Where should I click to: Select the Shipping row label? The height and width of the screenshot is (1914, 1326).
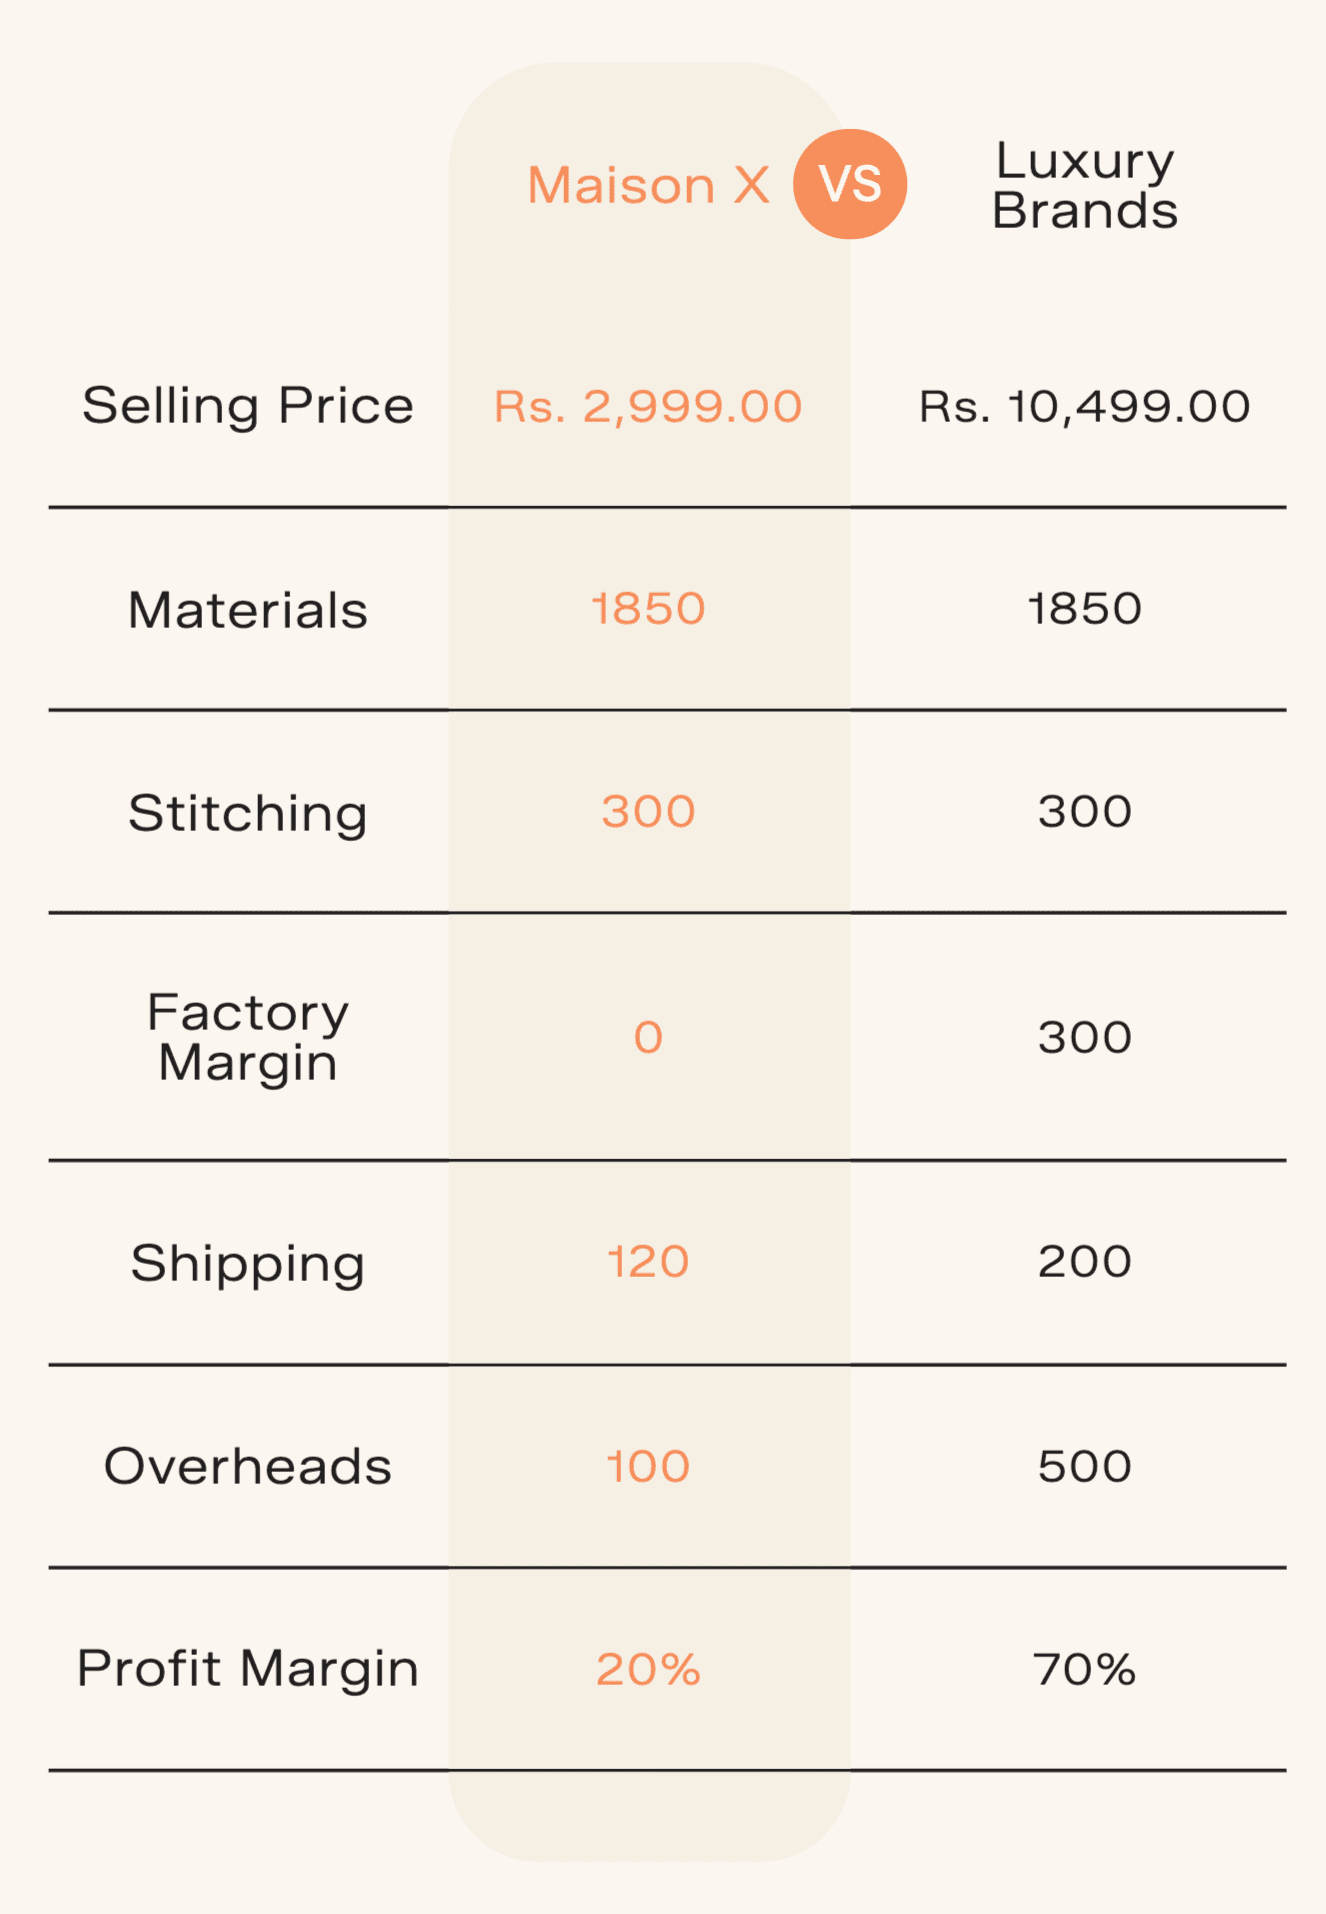coord(248,1263)
